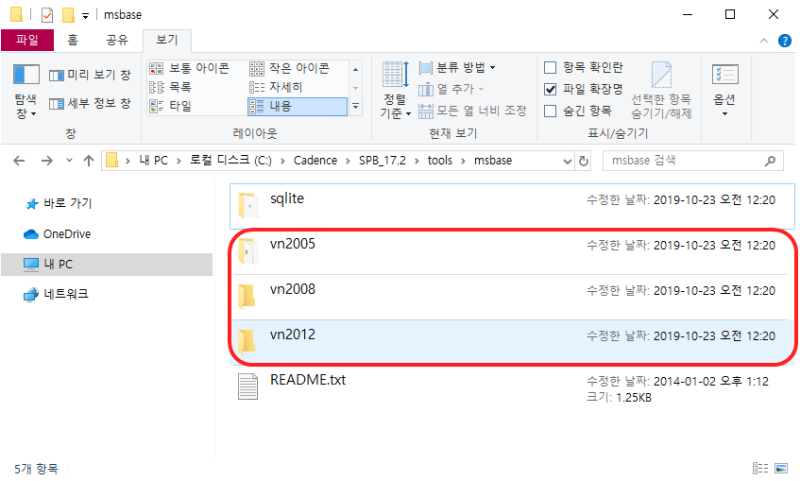
Task: Choose 보통 아이콘 medium icons layout
Action: (190, 68)
